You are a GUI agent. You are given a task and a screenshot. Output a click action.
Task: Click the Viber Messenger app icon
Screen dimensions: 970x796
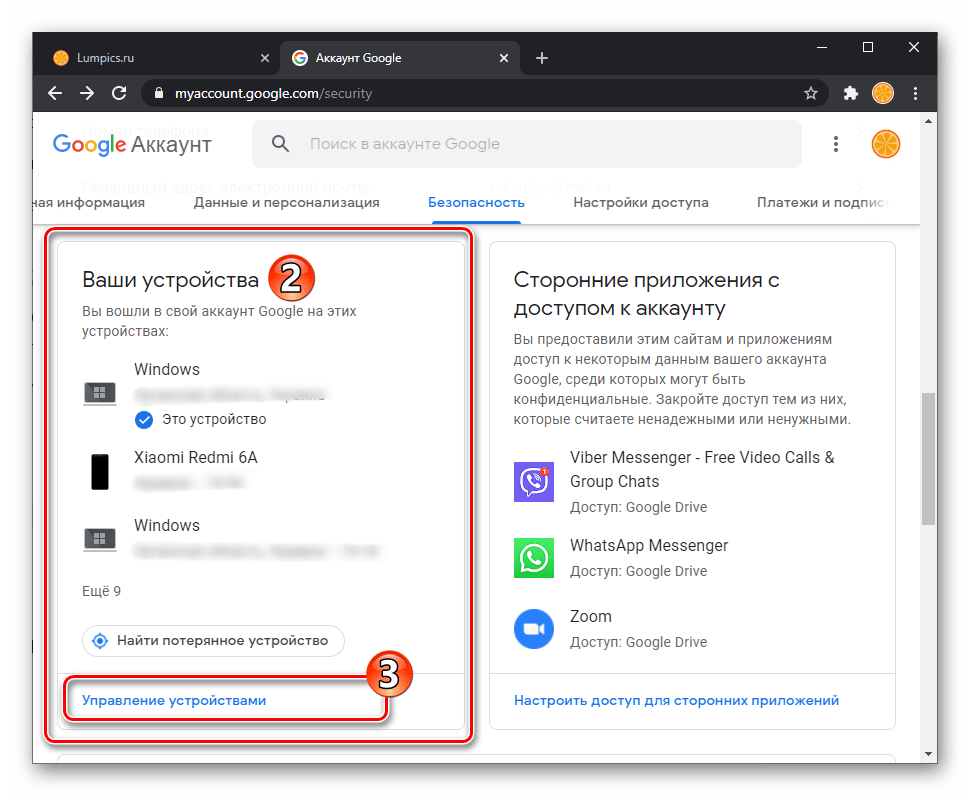pos(533,481)
